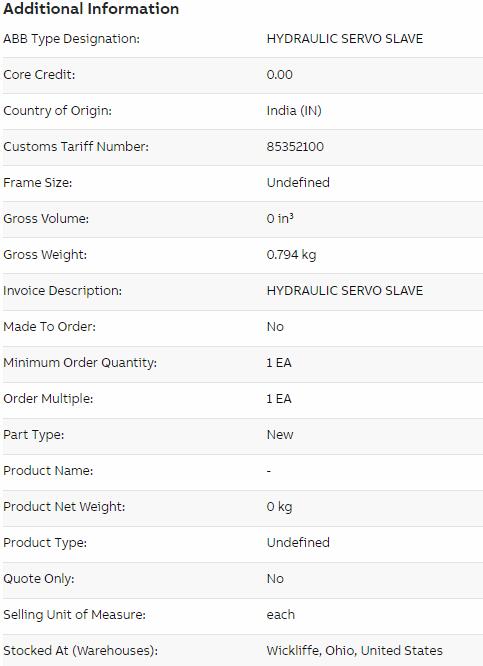483x666 pixels.
Task: Click Minimum Order Quantity 1 EA value
Action: tap(279, 363)
